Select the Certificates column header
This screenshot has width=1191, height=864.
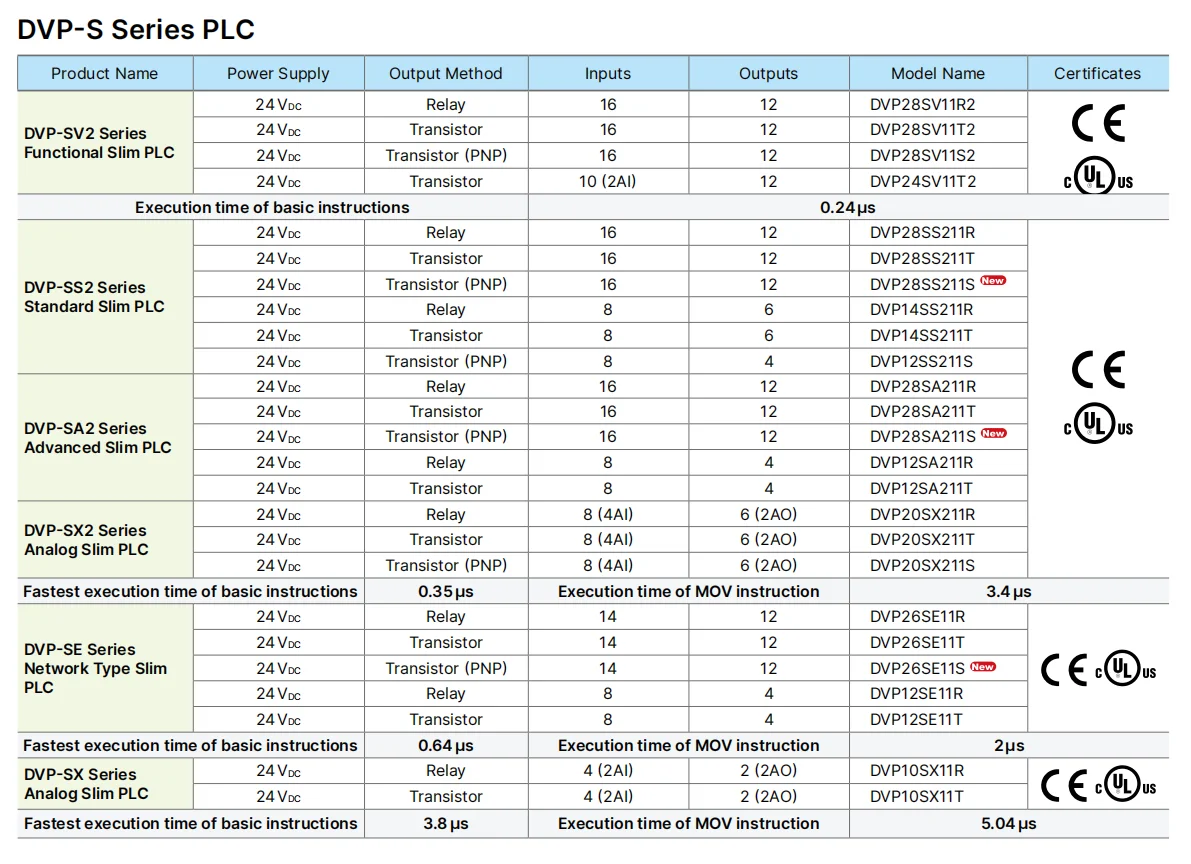1097,73
